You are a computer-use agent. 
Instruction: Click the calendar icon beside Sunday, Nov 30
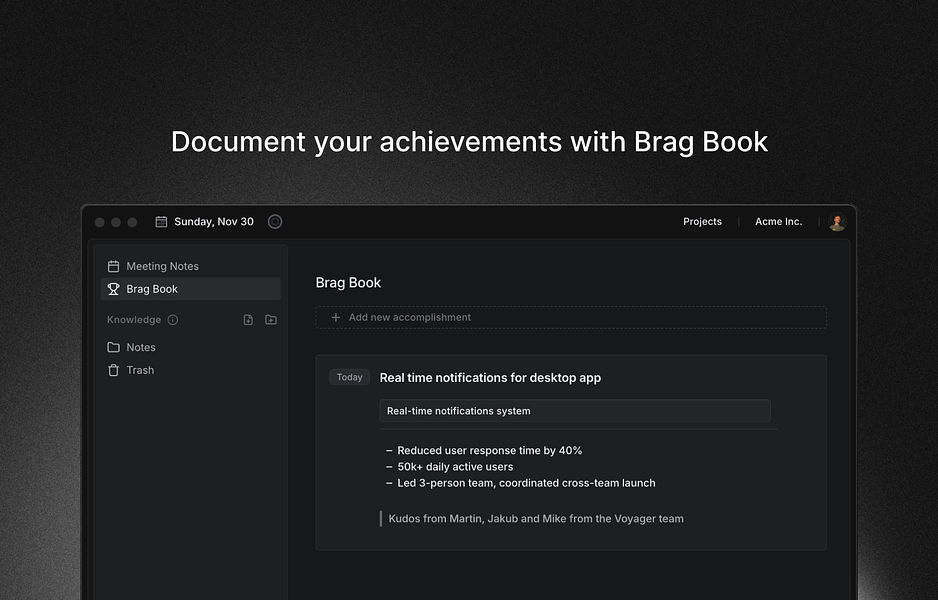161,222
